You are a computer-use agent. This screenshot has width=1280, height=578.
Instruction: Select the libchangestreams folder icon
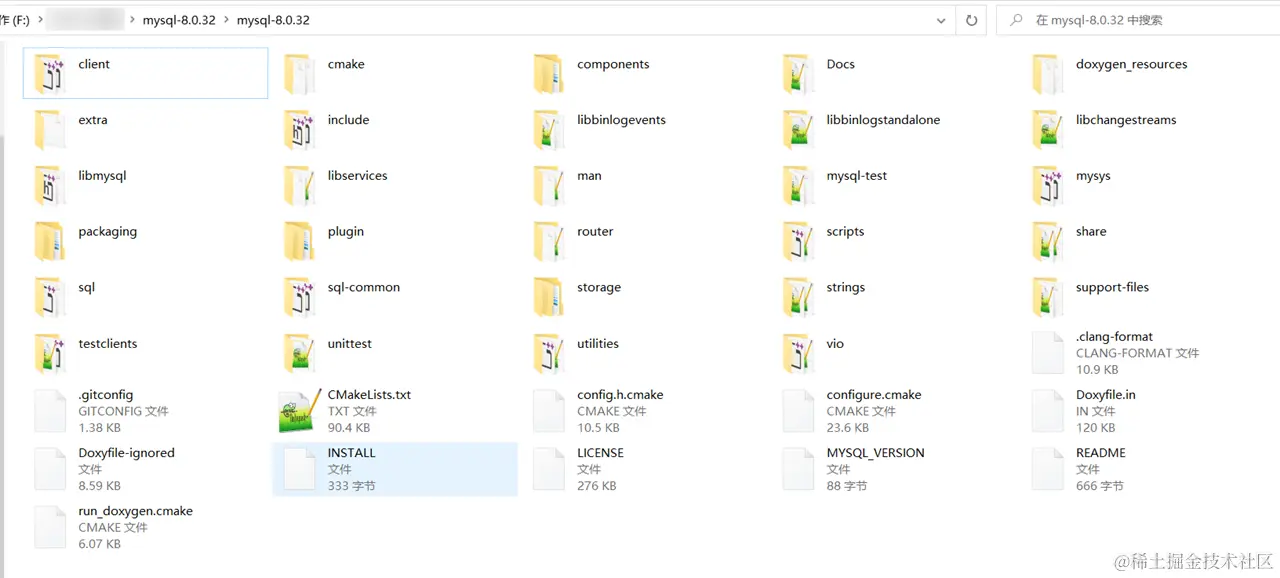coord(1048,130)
